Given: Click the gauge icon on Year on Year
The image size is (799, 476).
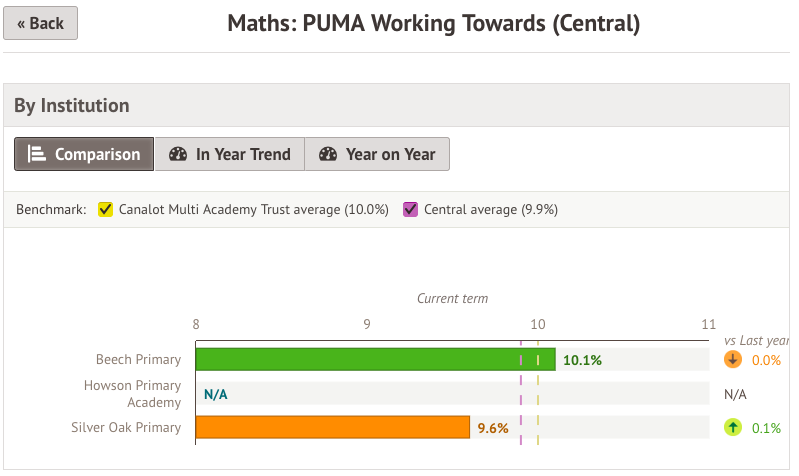Looking at the screenshot, I should coord(328,154).
